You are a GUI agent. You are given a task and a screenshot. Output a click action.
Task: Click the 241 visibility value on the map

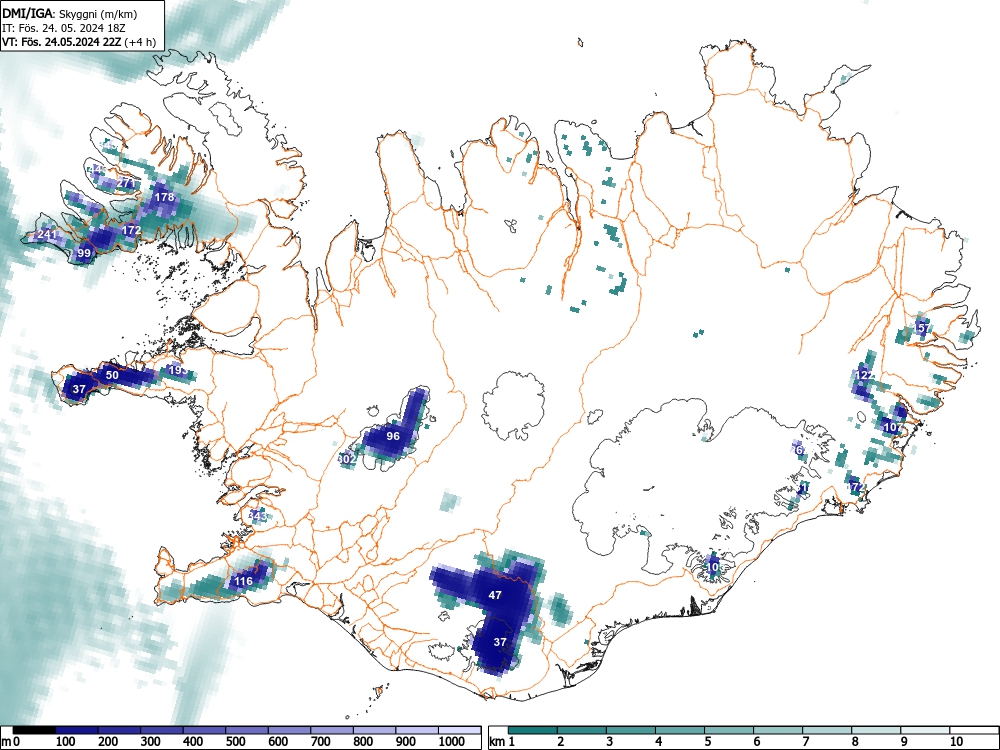point(47,234)
